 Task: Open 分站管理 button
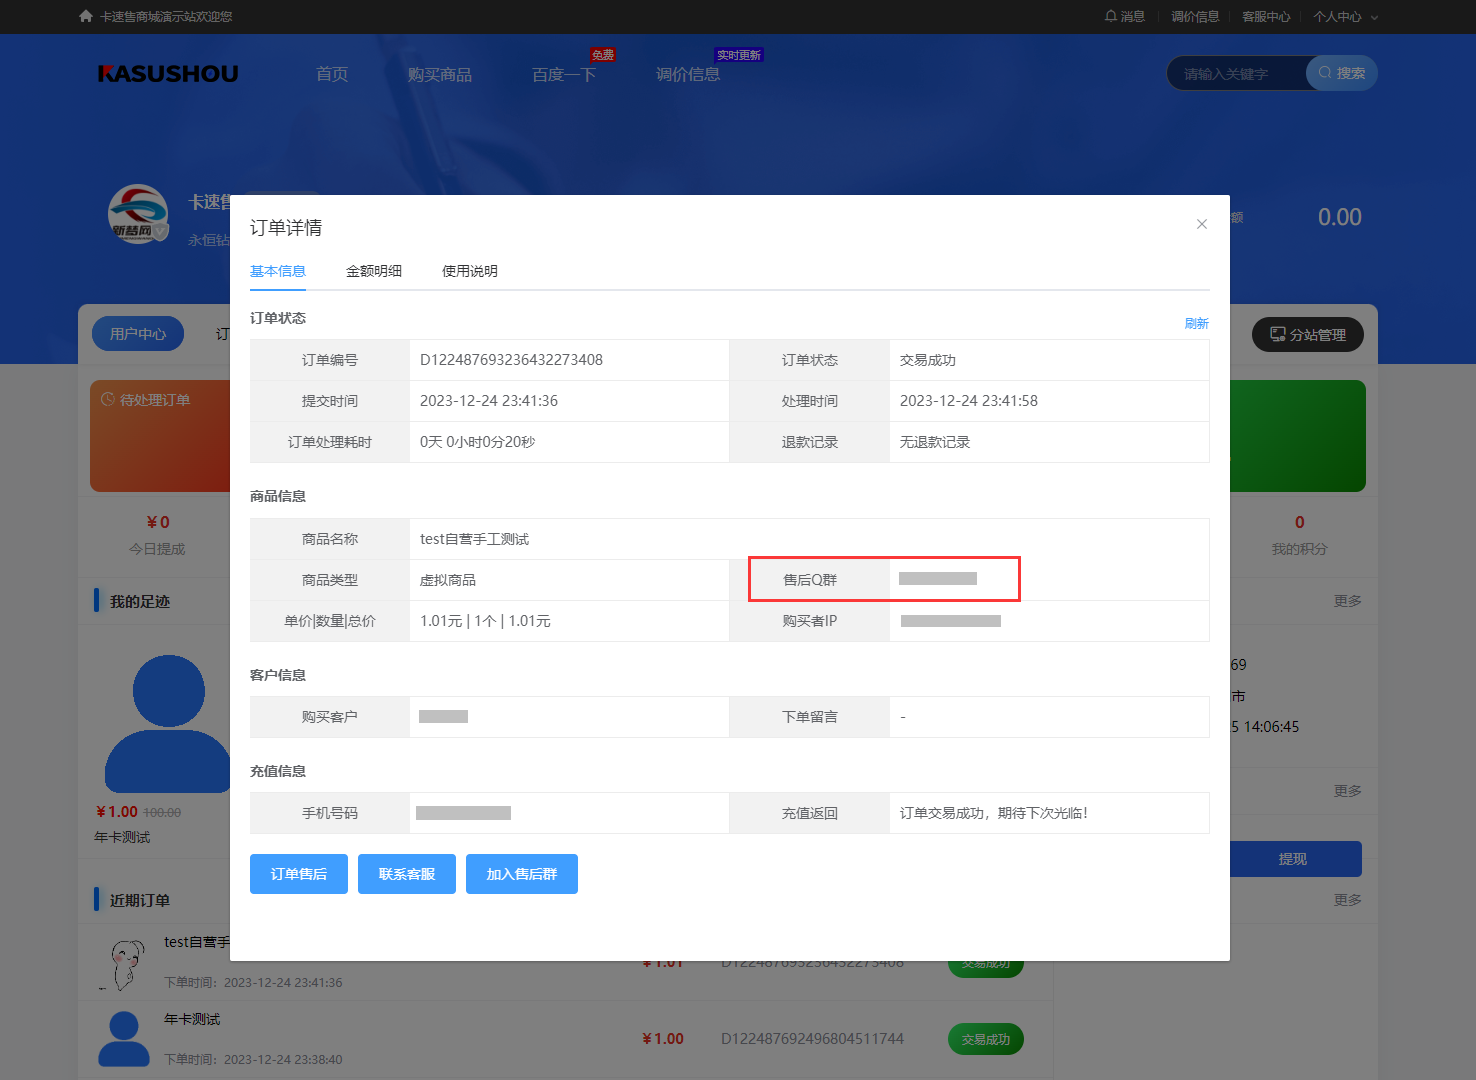point(1308,334)
